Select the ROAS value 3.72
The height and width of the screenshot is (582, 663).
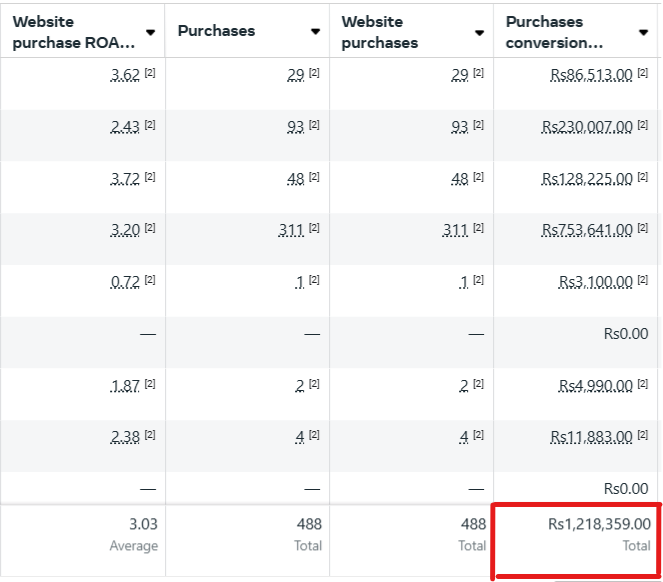pos(125,178)
